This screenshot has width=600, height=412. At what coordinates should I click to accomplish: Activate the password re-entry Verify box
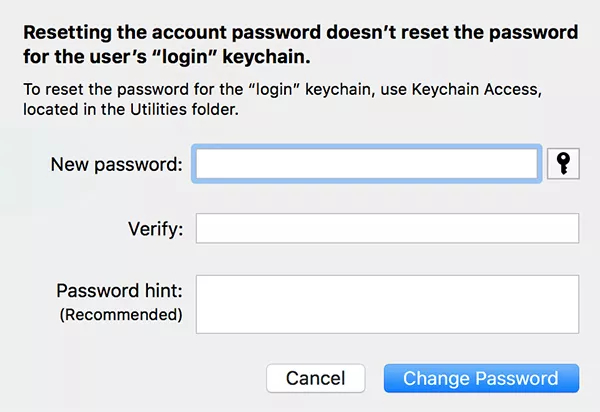pyautogui.click(x=387, y=229)
